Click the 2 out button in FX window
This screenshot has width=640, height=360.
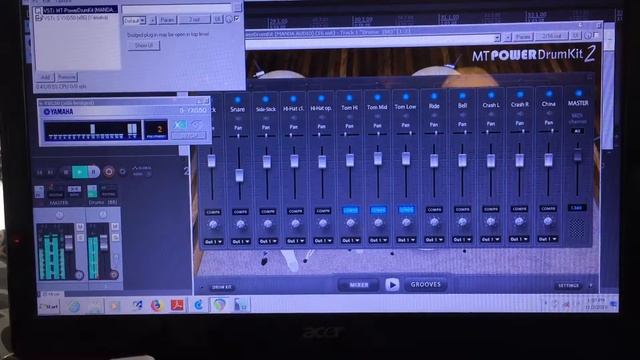[194, 19]
